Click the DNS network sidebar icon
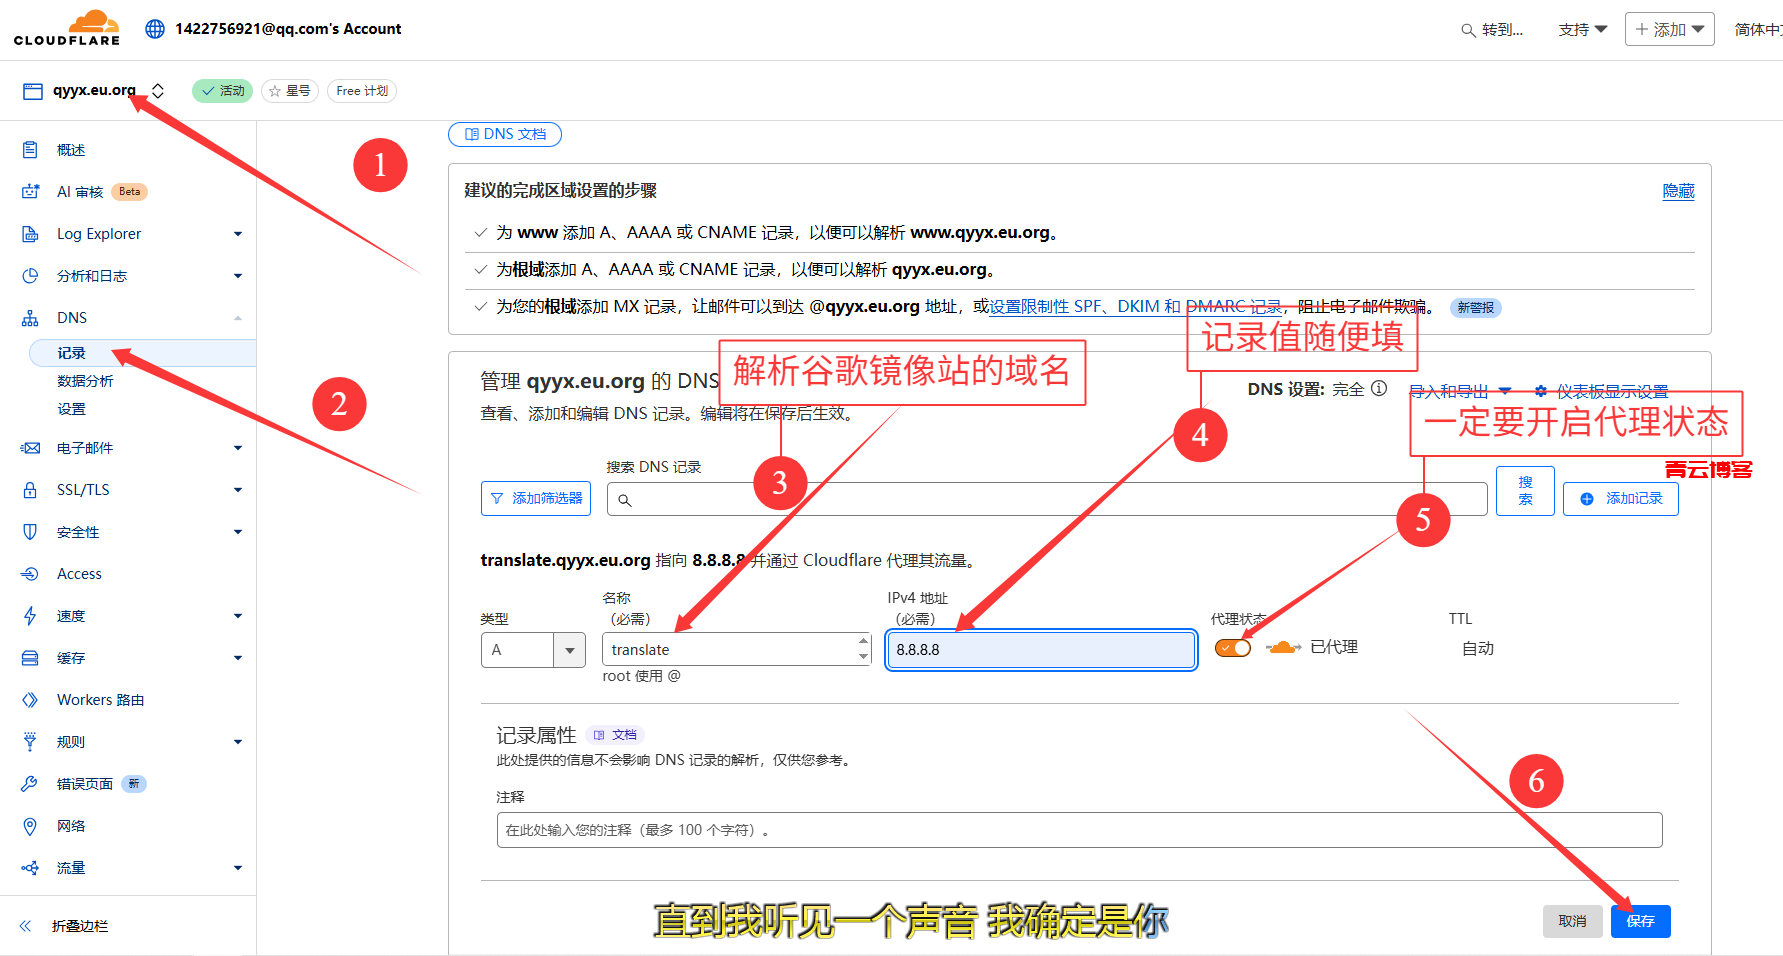 tap(30, 318)
